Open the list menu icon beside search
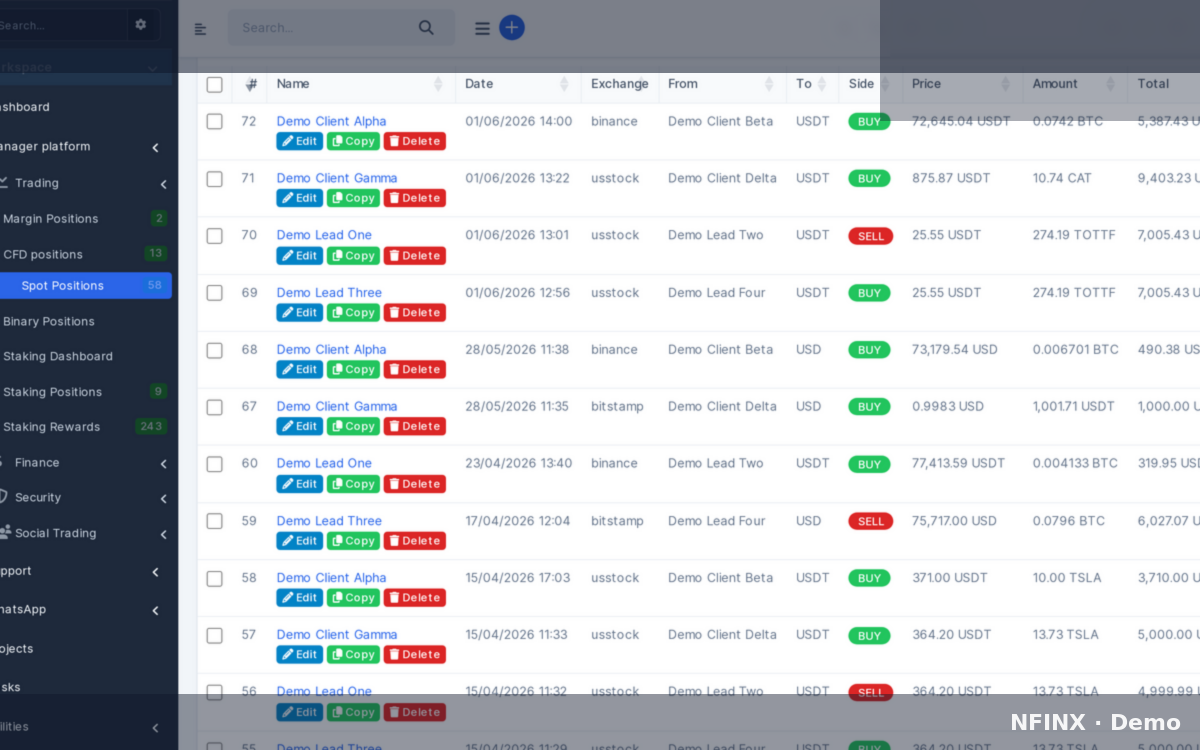Screen dimensions: 1200x750 [x=482, y=29]
